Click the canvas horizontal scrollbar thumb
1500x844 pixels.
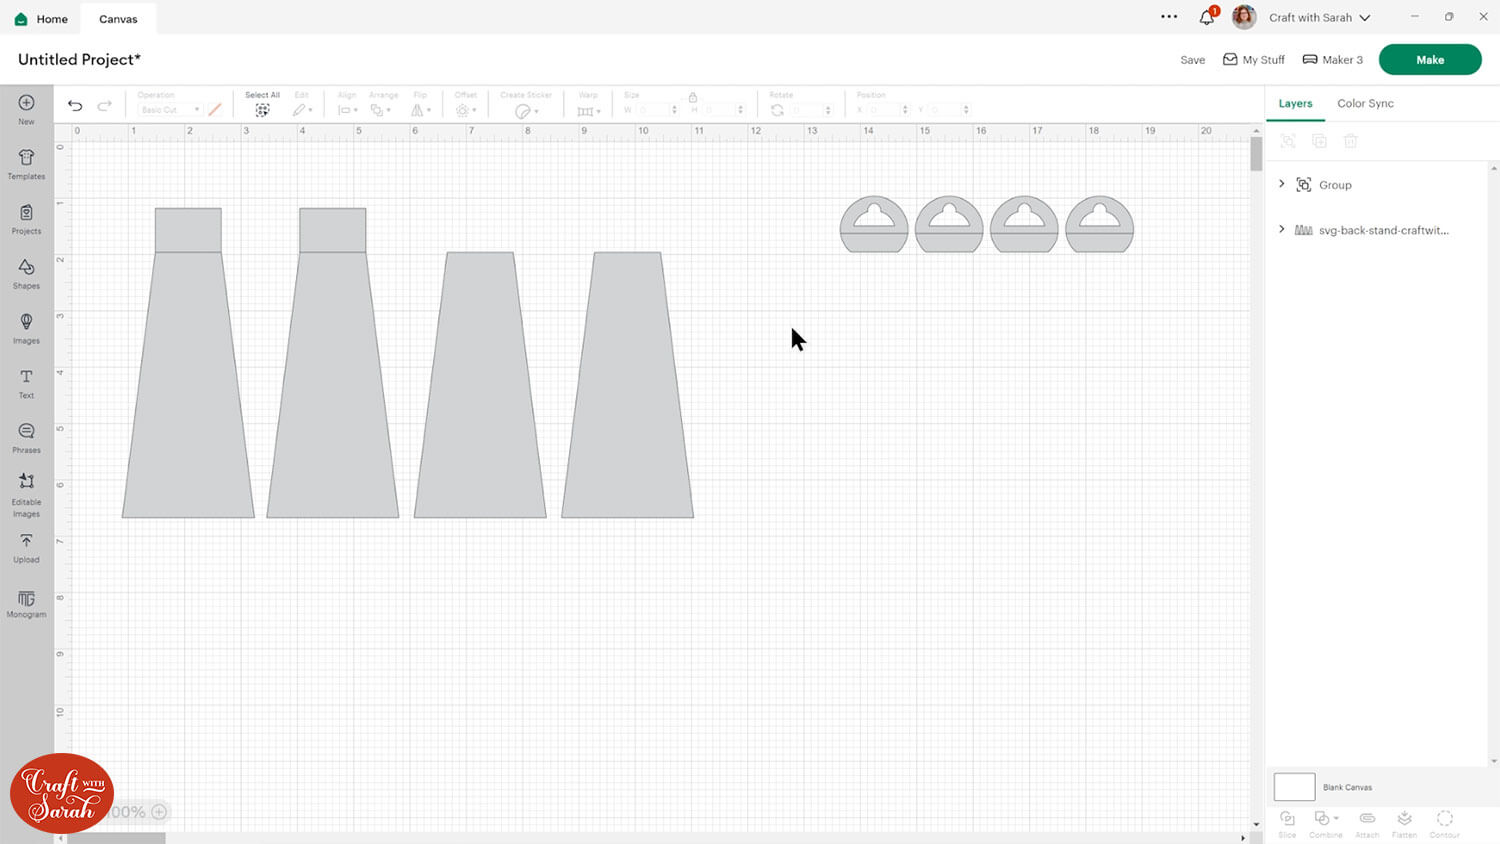click(116, 838)
